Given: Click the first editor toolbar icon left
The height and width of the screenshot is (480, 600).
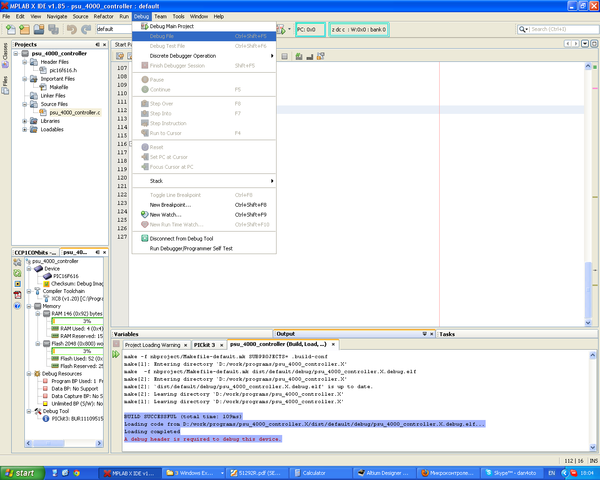Looking at the screenshot, I should [120, 57].
